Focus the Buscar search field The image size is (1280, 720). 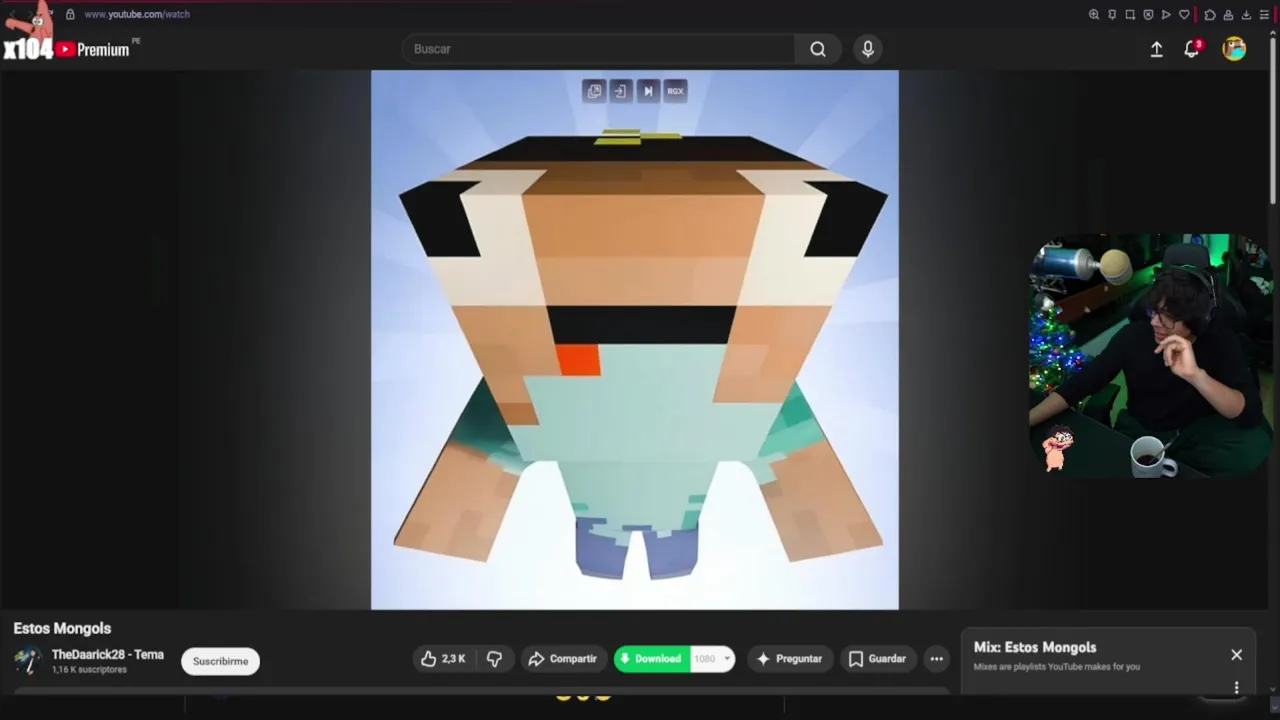click(x=598, y=49)
